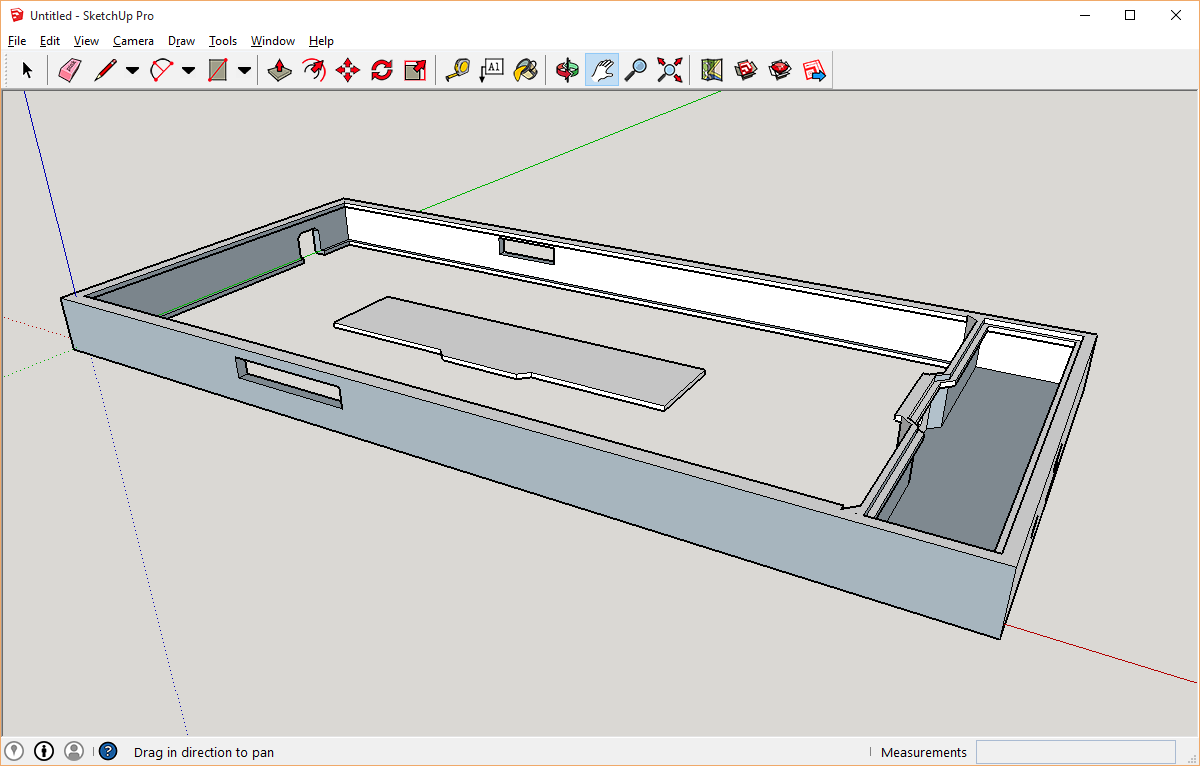The width and height of the screenshot is (1200, 766).
Task: Click the rectangular slot on the front wall
Action: (289, 382)
